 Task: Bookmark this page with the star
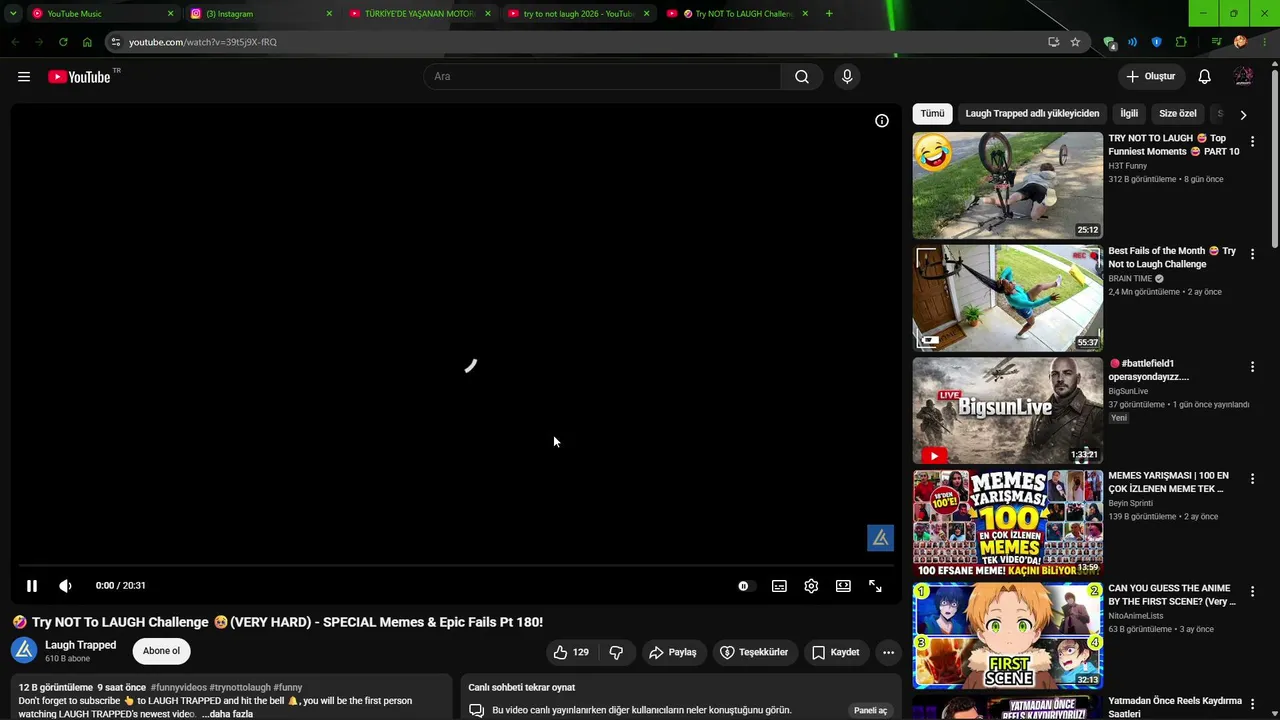[x=1075, y=42]
